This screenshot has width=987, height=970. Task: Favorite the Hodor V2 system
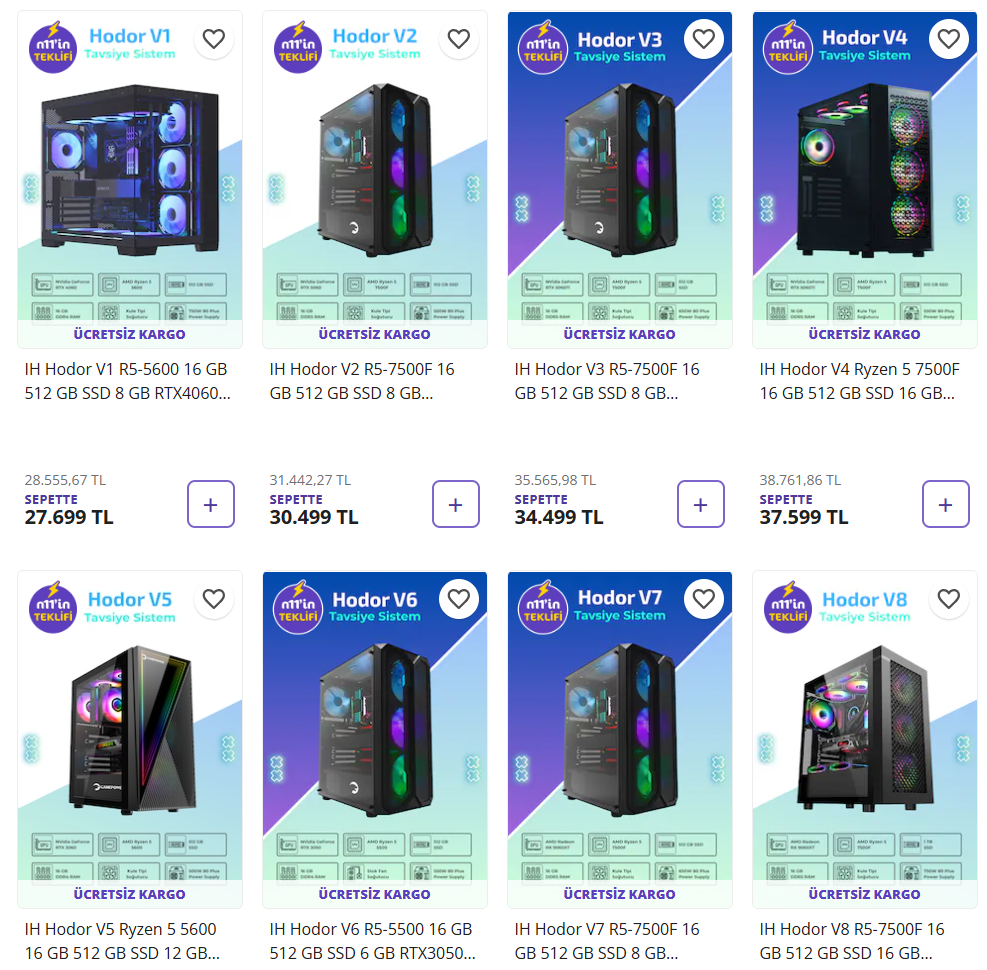pos(459,39)
